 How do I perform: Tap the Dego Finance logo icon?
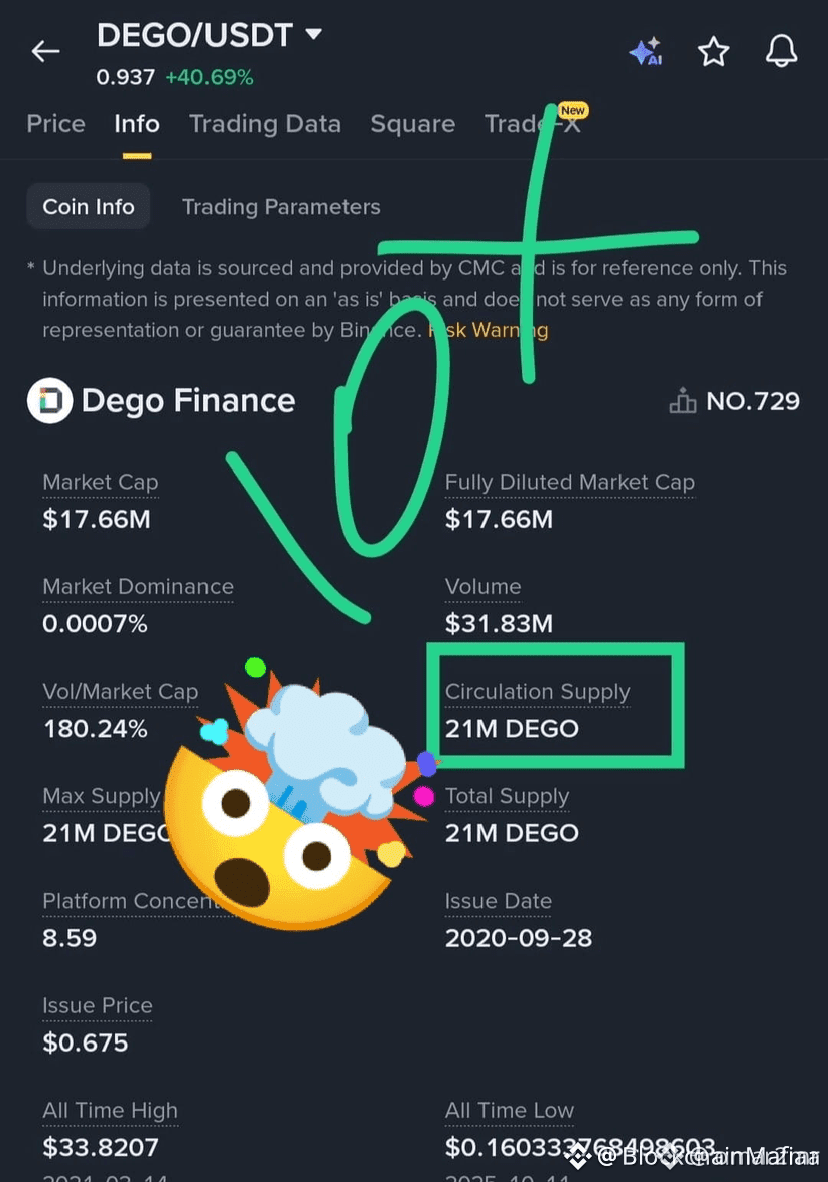[50, 400]
